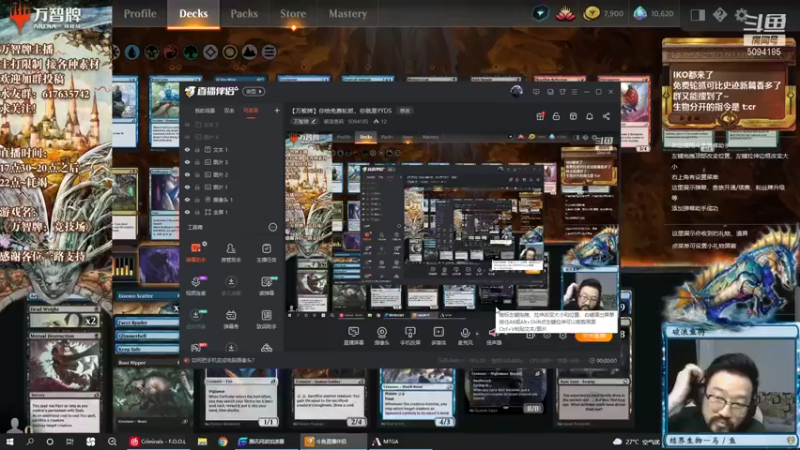Open Chrome from the taskbar
The width and height of the screenshot is (800, 450).
click(223, 442)
